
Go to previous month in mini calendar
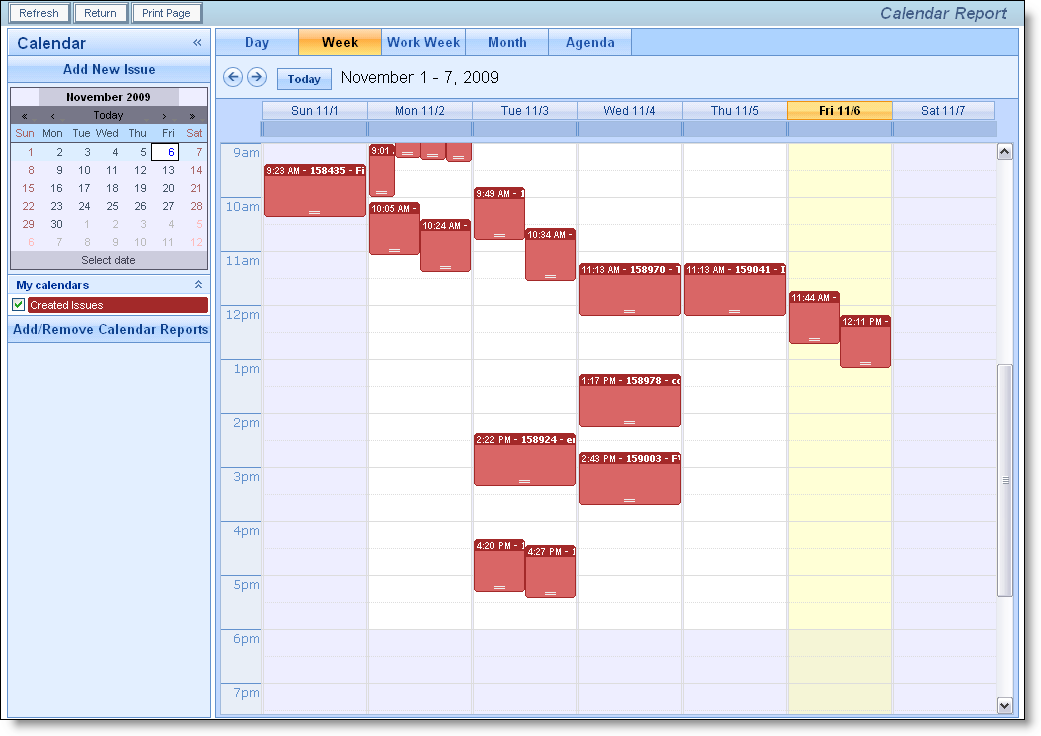pyautogui.click(x=53, y=116)
